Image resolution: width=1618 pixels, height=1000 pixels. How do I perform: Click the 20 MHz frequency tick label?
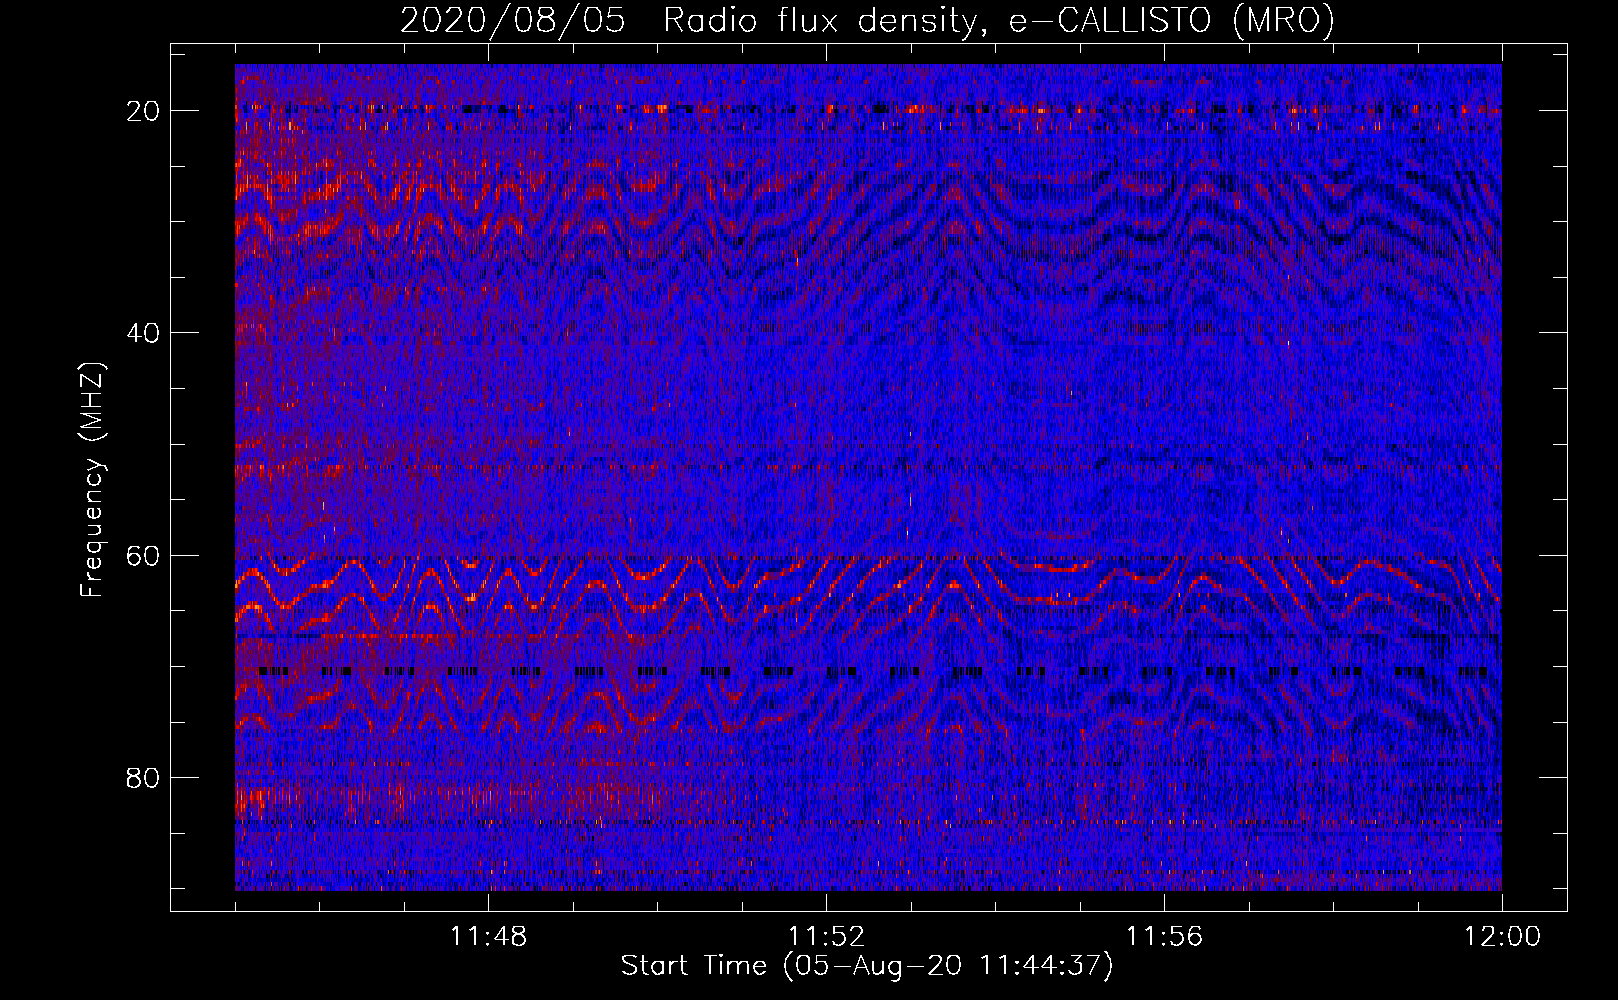(144, 111)
